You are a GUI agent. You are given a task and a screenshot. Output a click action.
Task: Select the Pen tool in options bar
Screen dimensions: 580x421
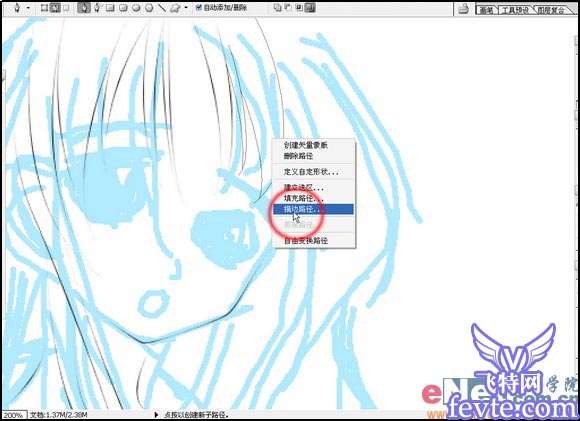pyautogui.click(x=84, y=8)
